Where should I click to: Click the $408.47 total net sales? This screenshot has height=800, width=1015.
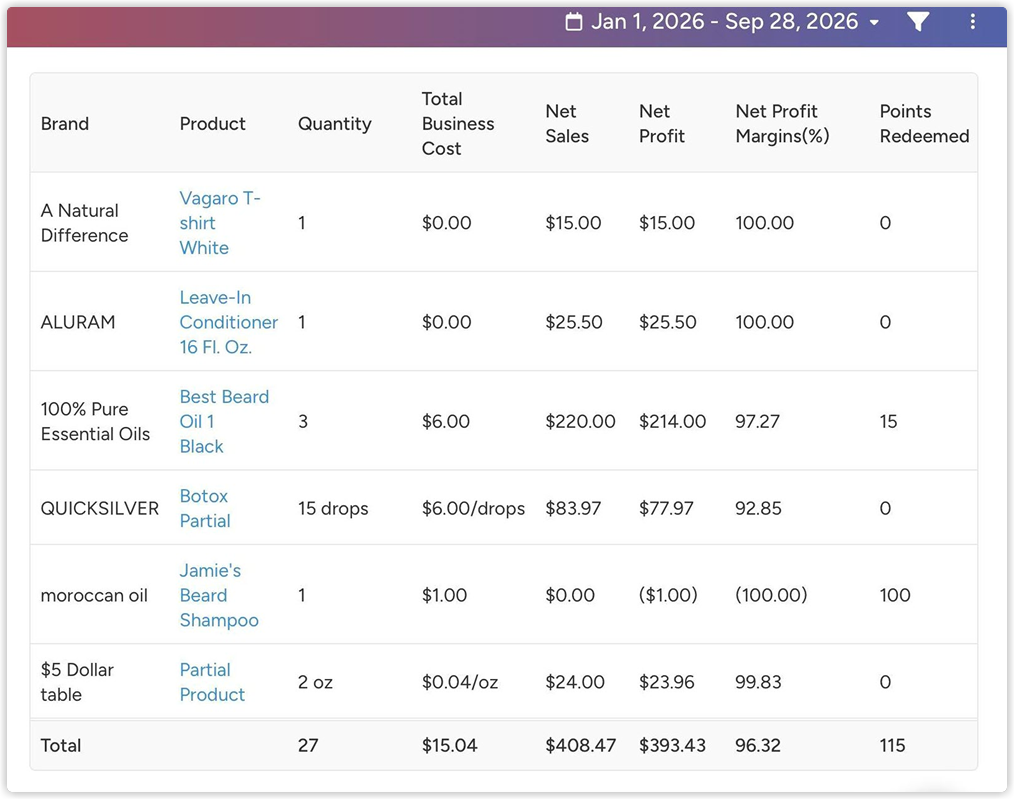click(581, 746)
